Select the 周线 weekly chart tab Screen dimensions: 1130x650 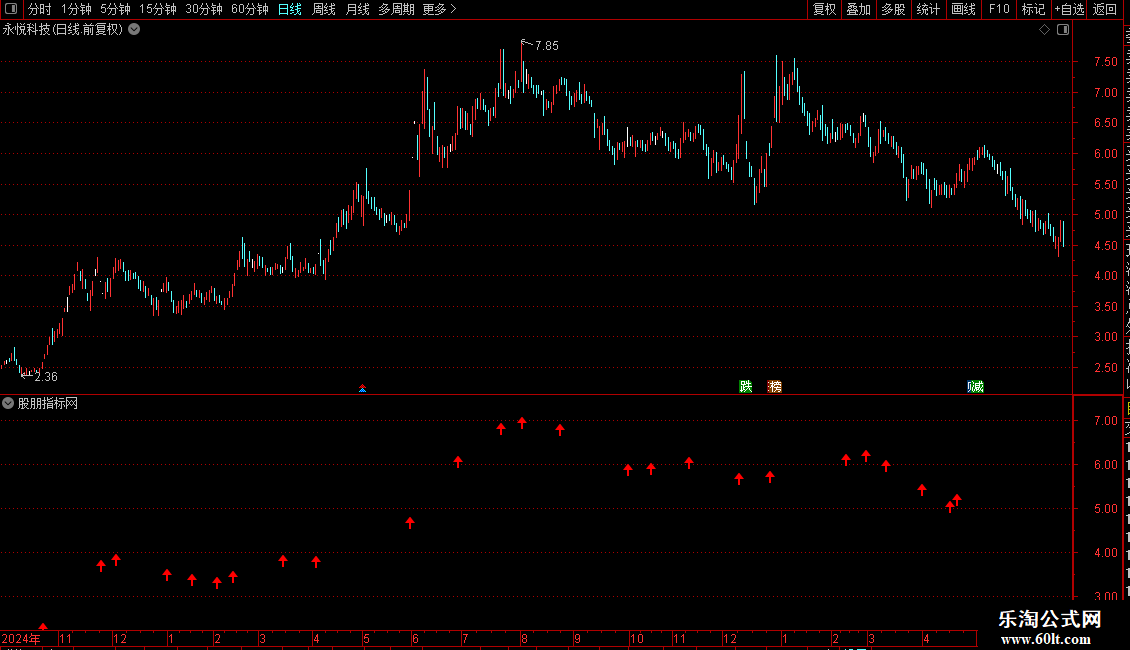(x=324, y=9)
